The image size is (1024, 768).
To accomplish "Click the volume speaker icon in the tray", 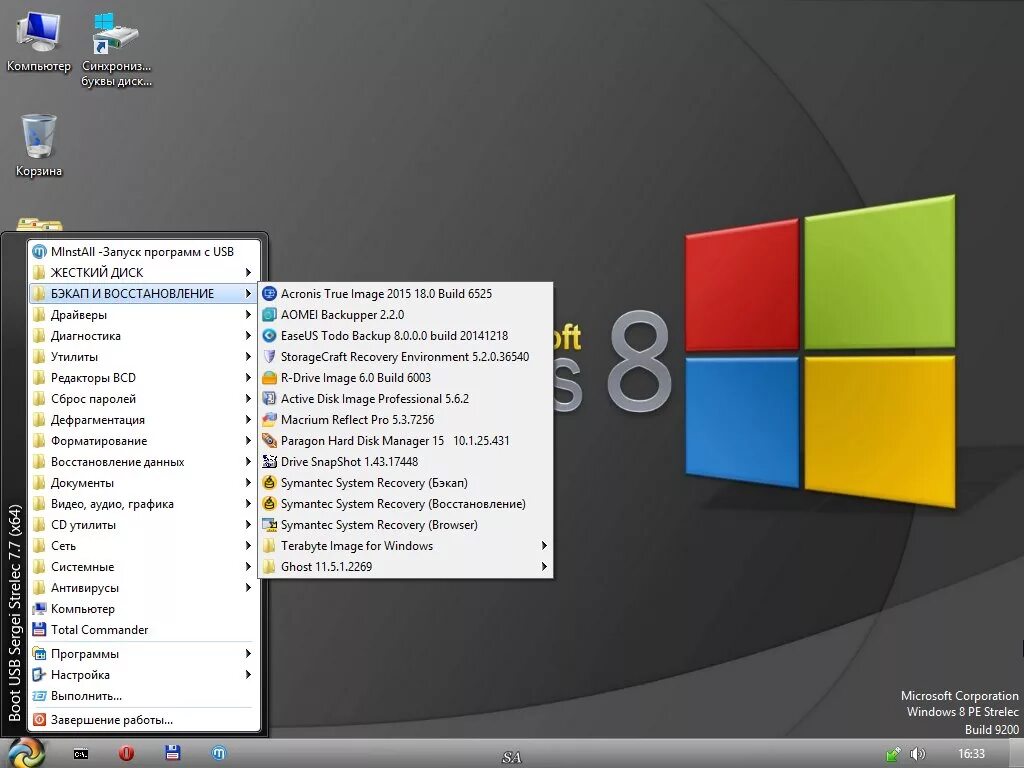I will pyautogui.click(x=918, y=754).
